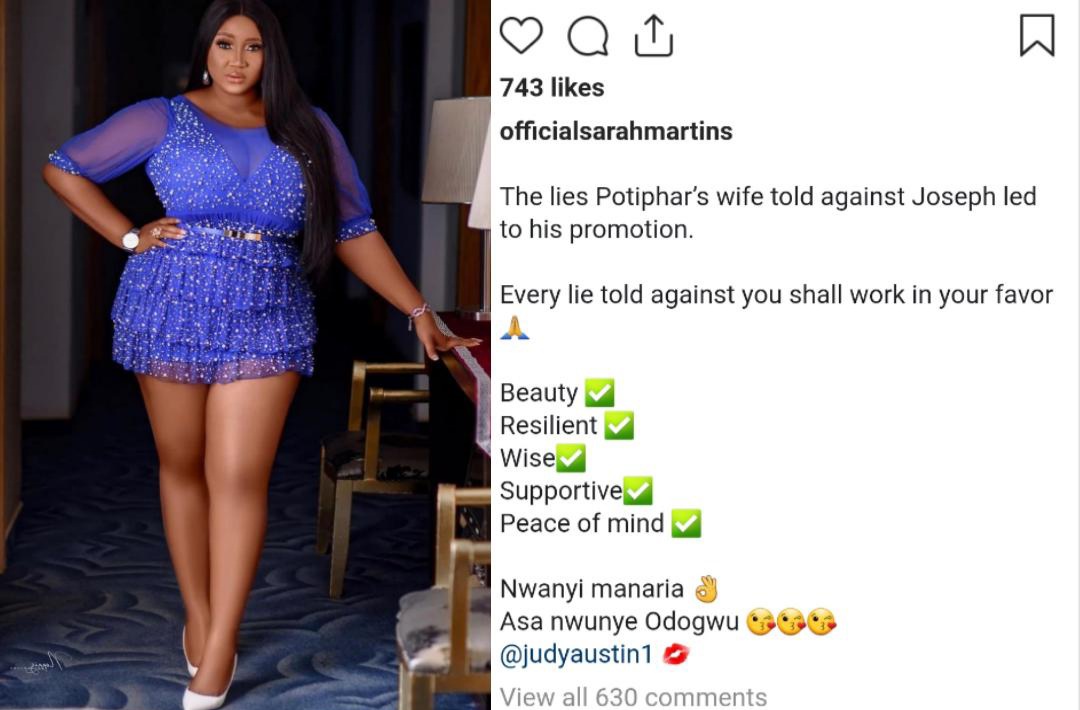This screenshot has width=1080, height=710.
Task: Save post with the bookmark icon
Action: click(x=1037, y=34)
